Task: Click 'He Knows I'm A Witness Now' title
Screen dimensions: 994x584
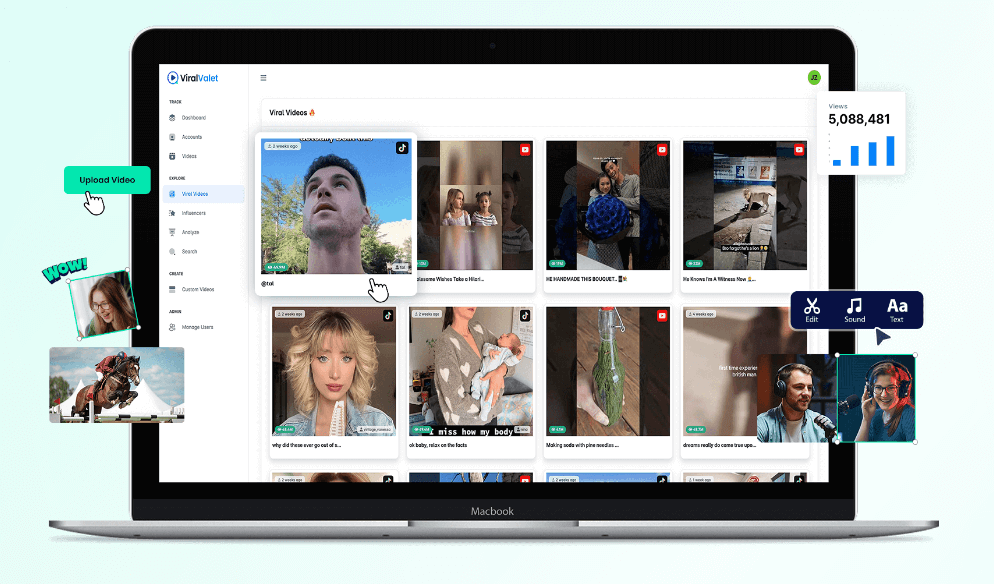Action: pos(719,279)
